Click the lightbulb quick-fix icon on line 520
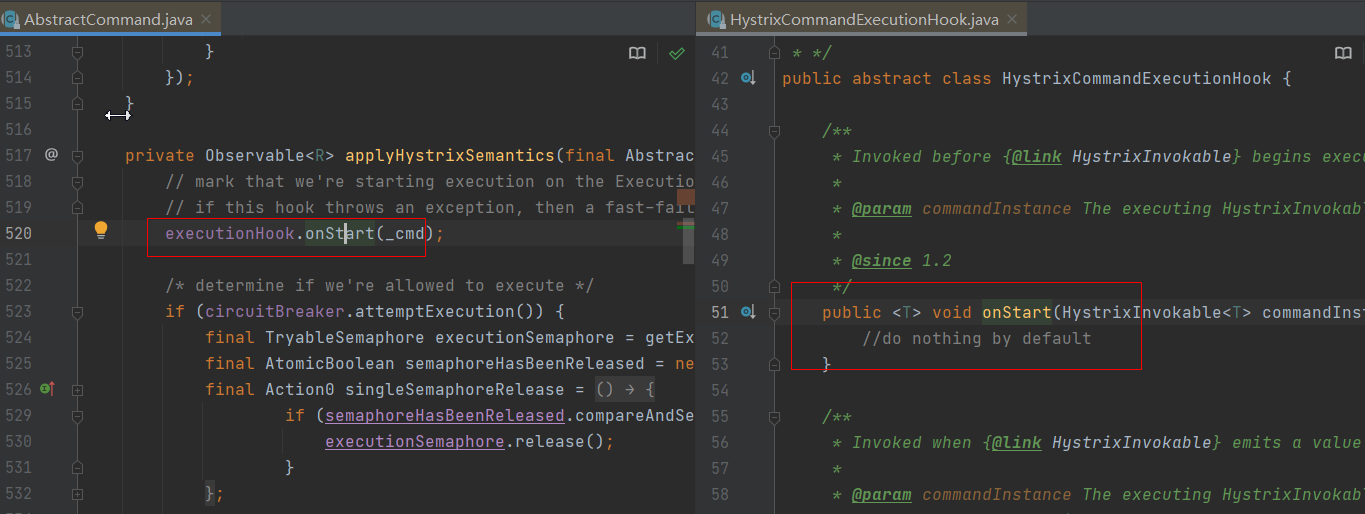Viewport: 1365px width, 514px height. (100, 231)
